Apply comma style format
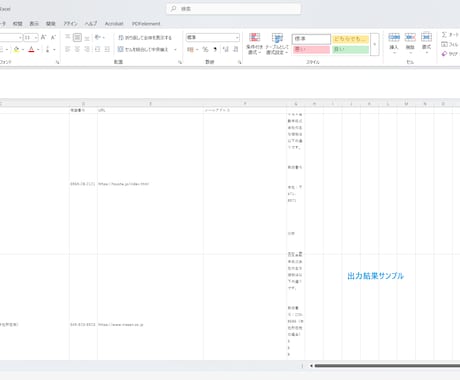Viewport: 460px width, 380px height. (x=215, y=49)
